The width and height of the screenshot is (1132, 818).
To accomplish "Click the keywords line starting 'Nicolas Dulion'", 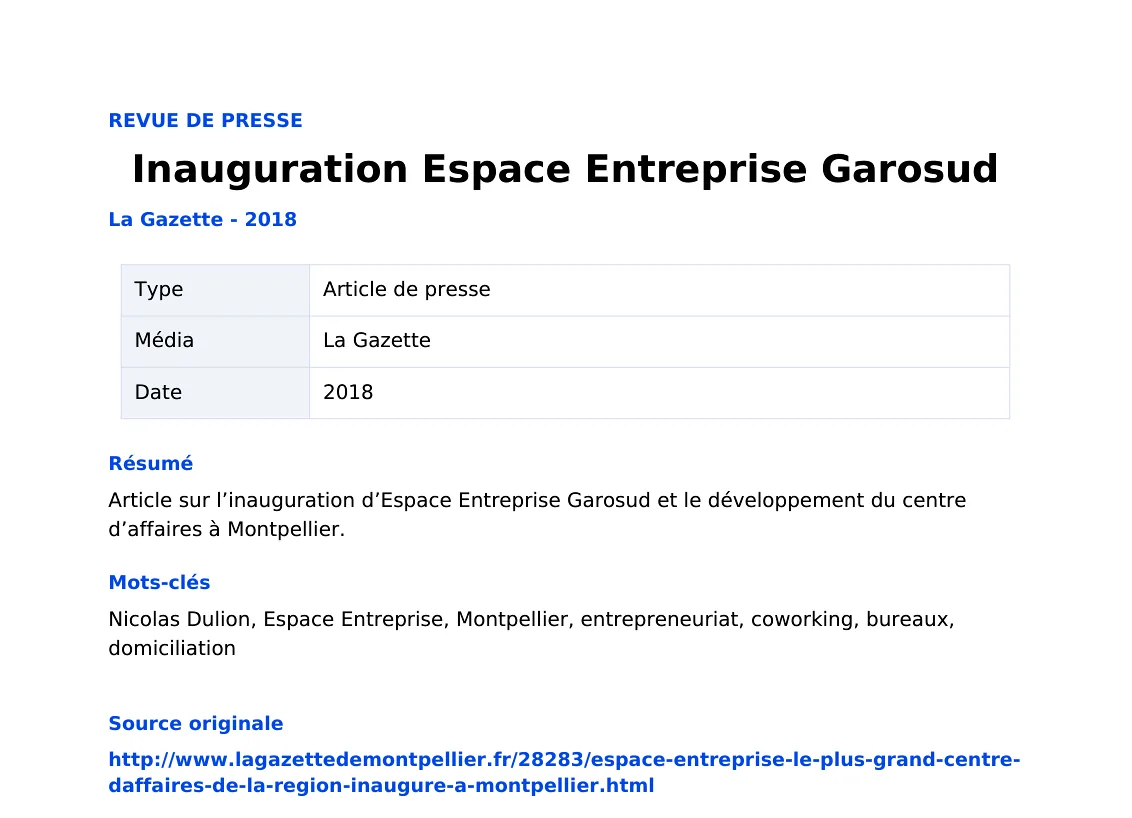I will tap(531, 634).
